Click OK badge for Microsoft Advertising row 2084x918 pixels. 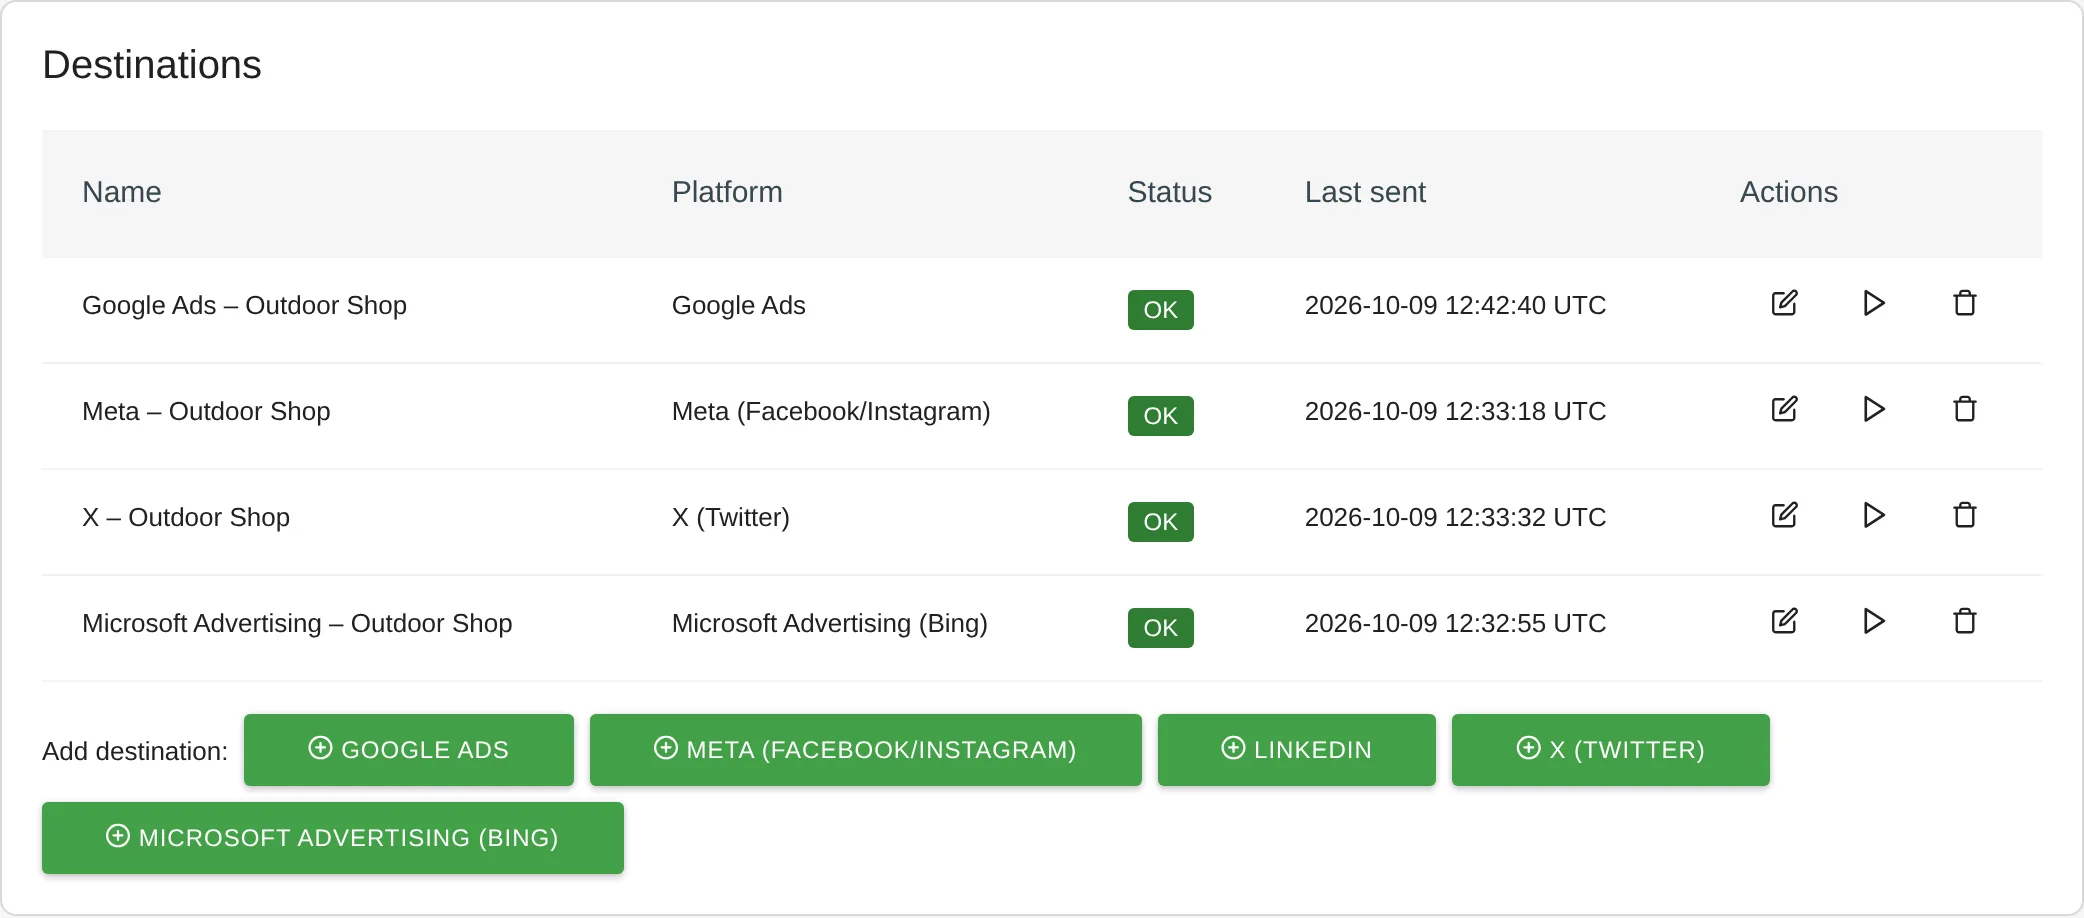[1161, 628]
